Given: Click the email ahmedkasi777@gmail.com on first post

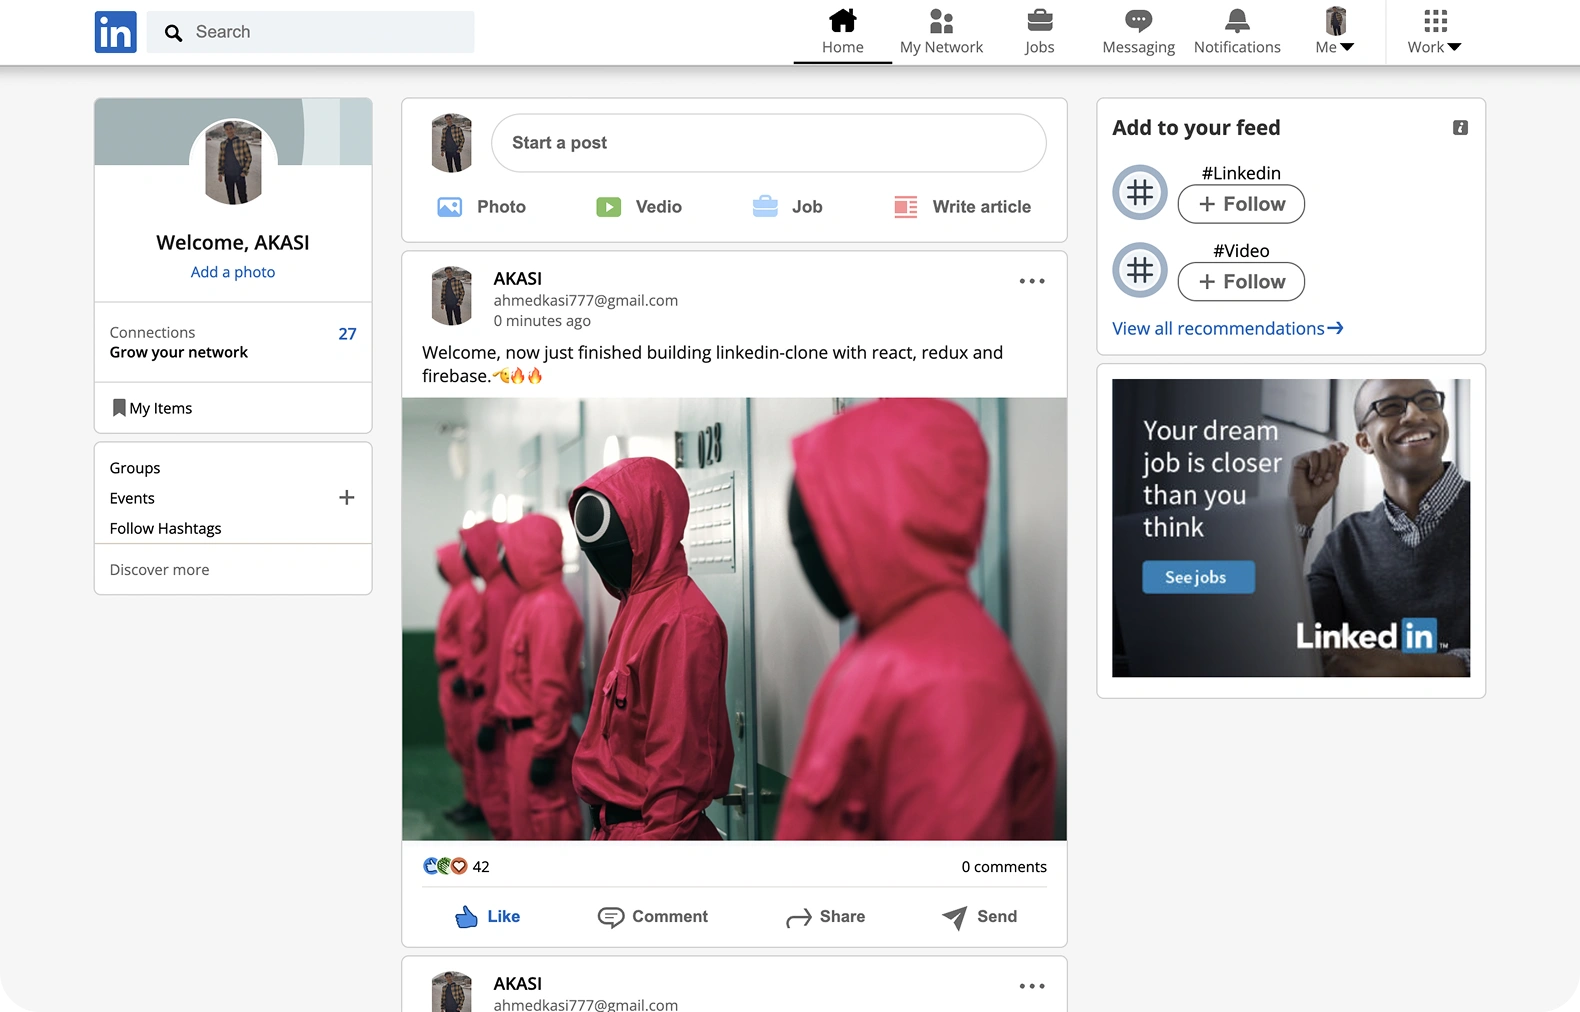Looking at the screenshot, I should 585,300.
